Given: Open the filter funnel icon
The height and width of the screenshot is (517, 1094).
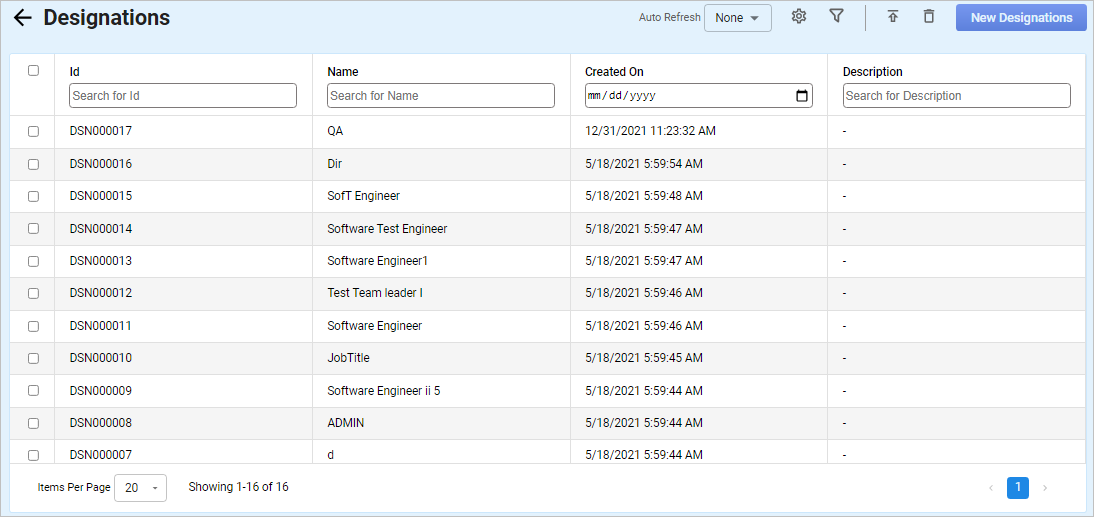Looking at the screenshot, I should pos(836,17).
